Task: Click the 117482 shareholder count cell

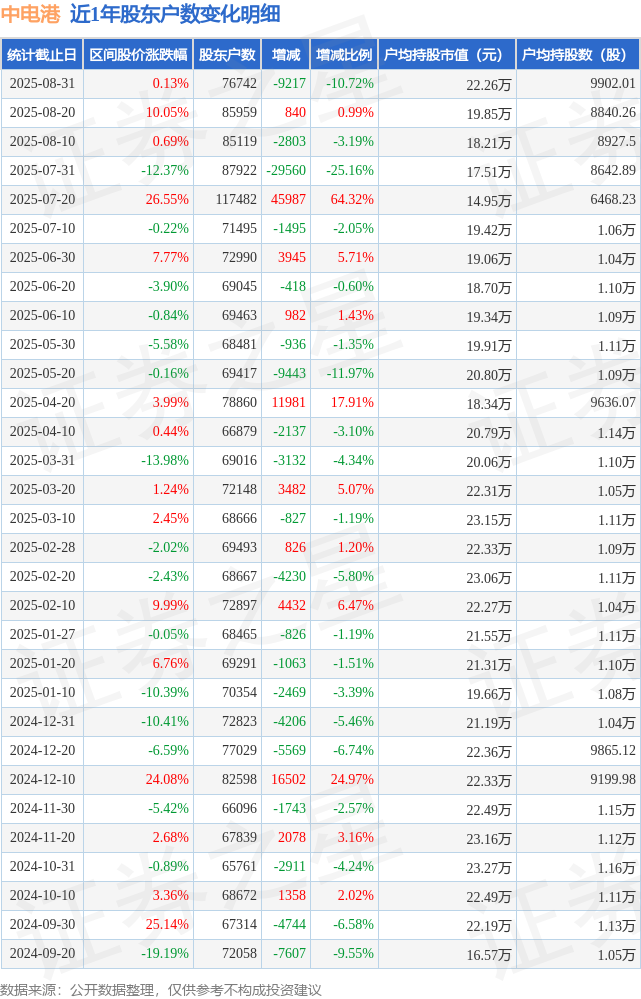Action: click(x=236, y=199)
